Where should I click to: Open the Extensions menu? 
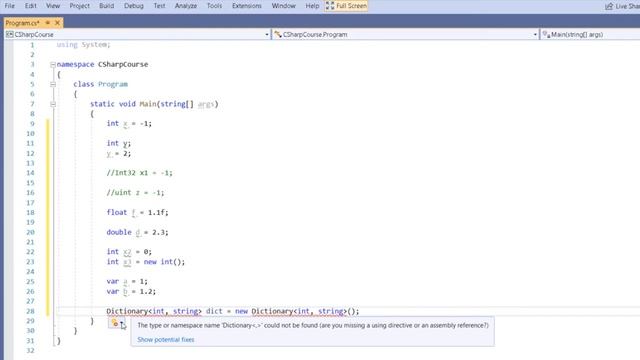coord(247,6)
